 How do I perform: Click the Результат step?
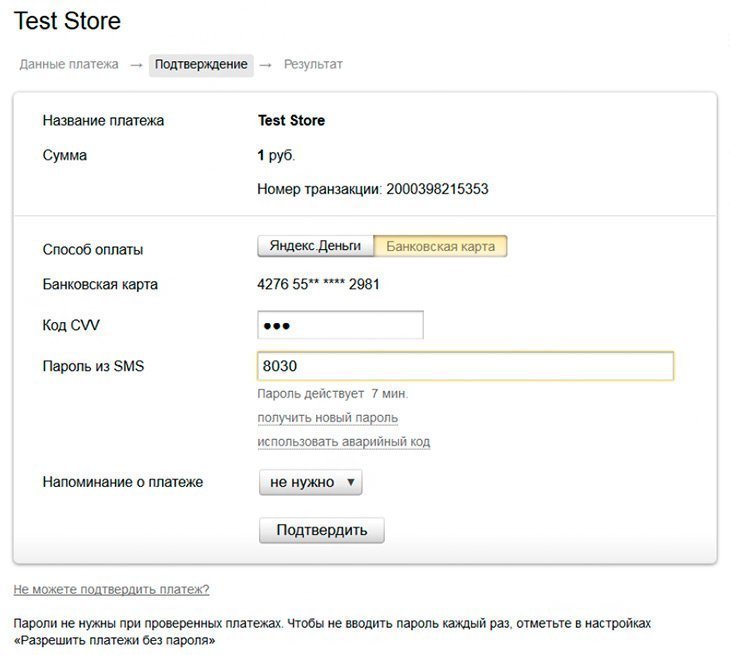click(313, 64)
